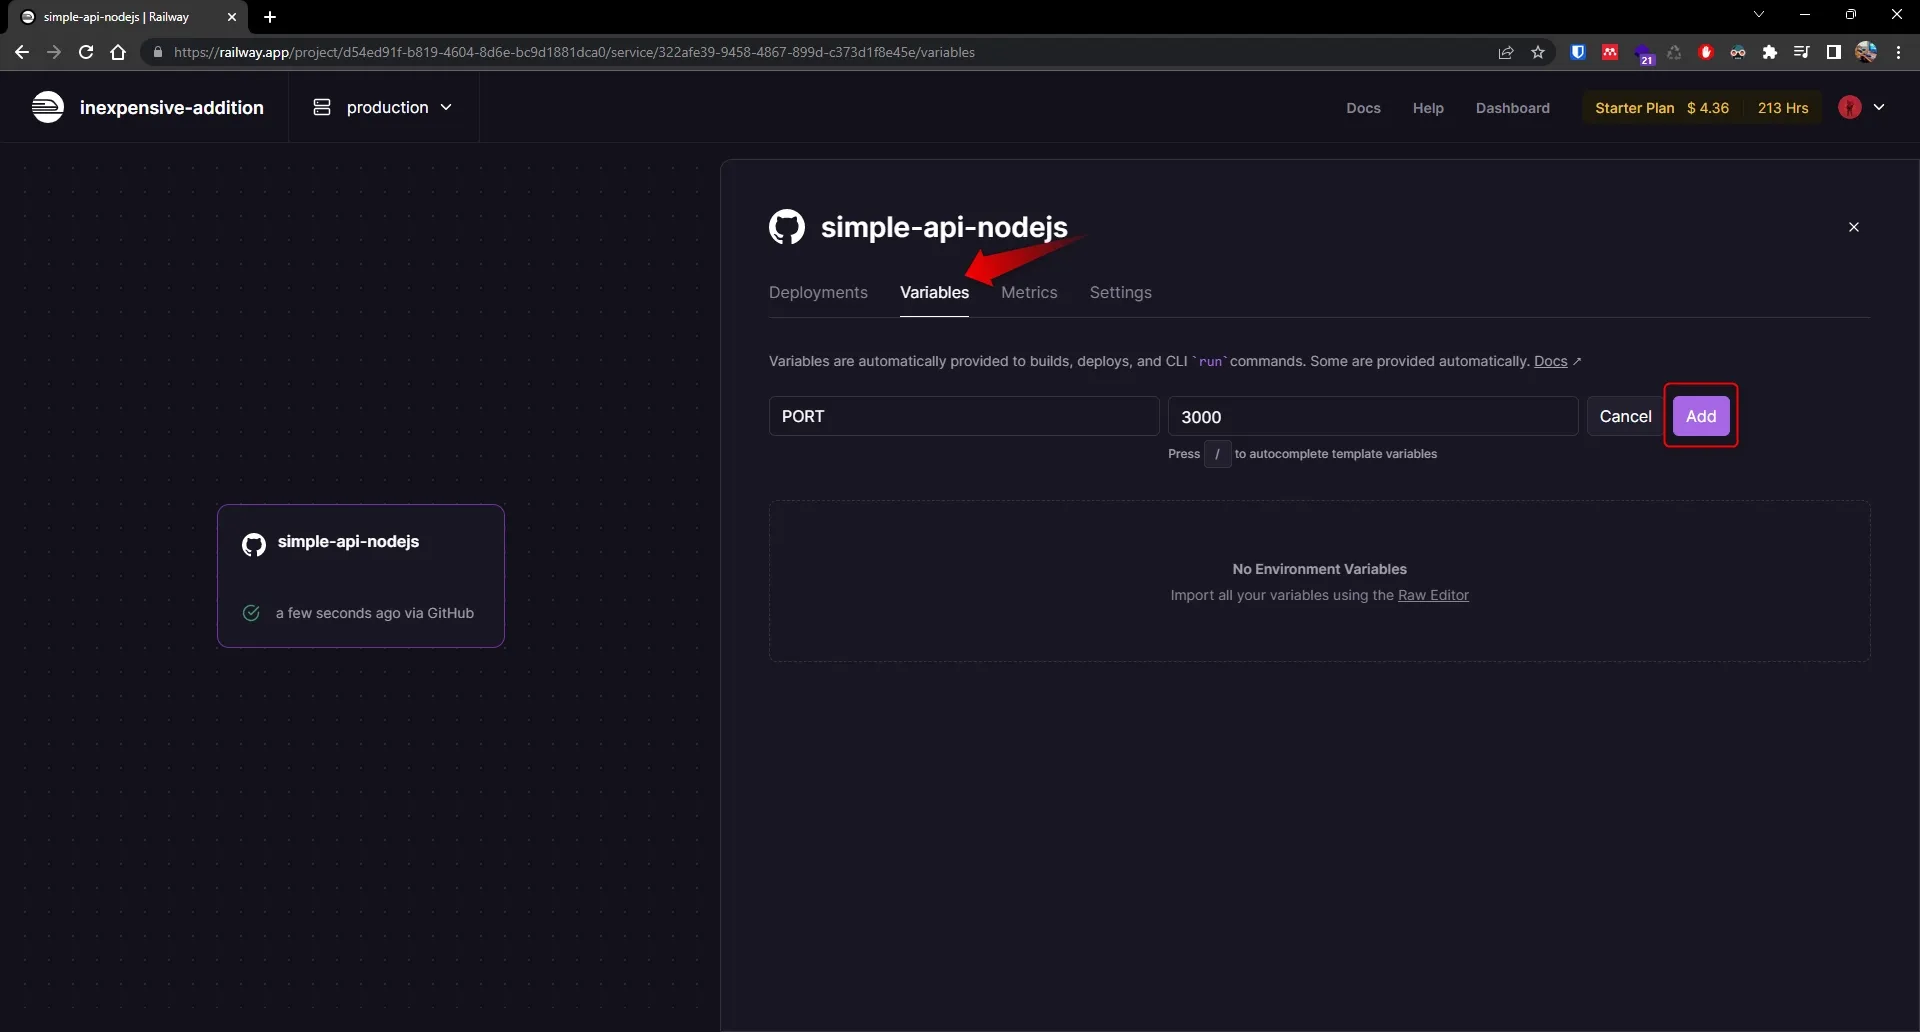Toggle the browser side panel icon

1834,52
